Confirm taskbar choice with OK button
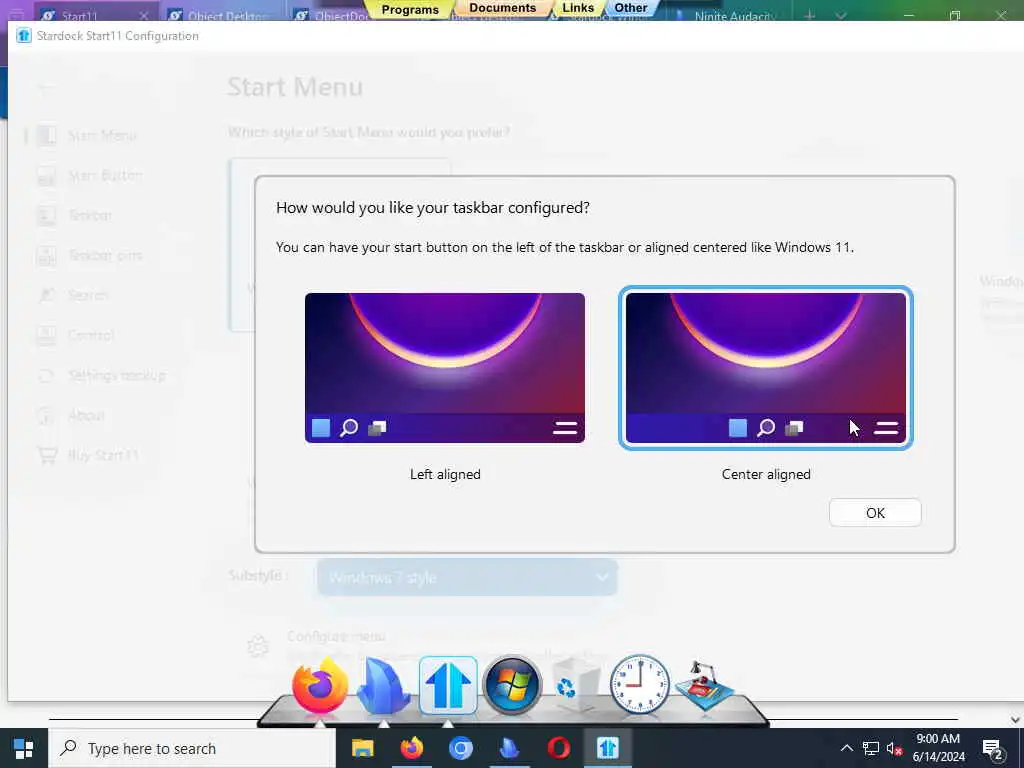The image size is (1024, 768). 875,513
